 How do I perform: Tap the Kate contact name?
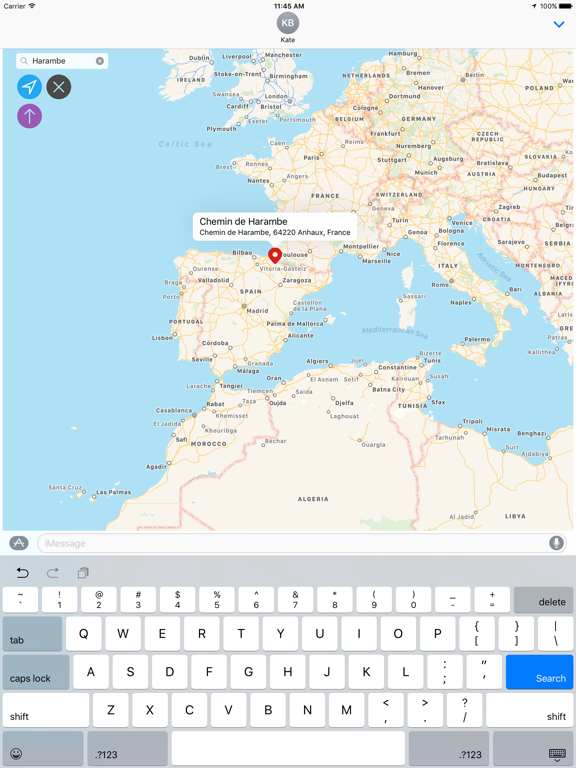click(288, 40)
